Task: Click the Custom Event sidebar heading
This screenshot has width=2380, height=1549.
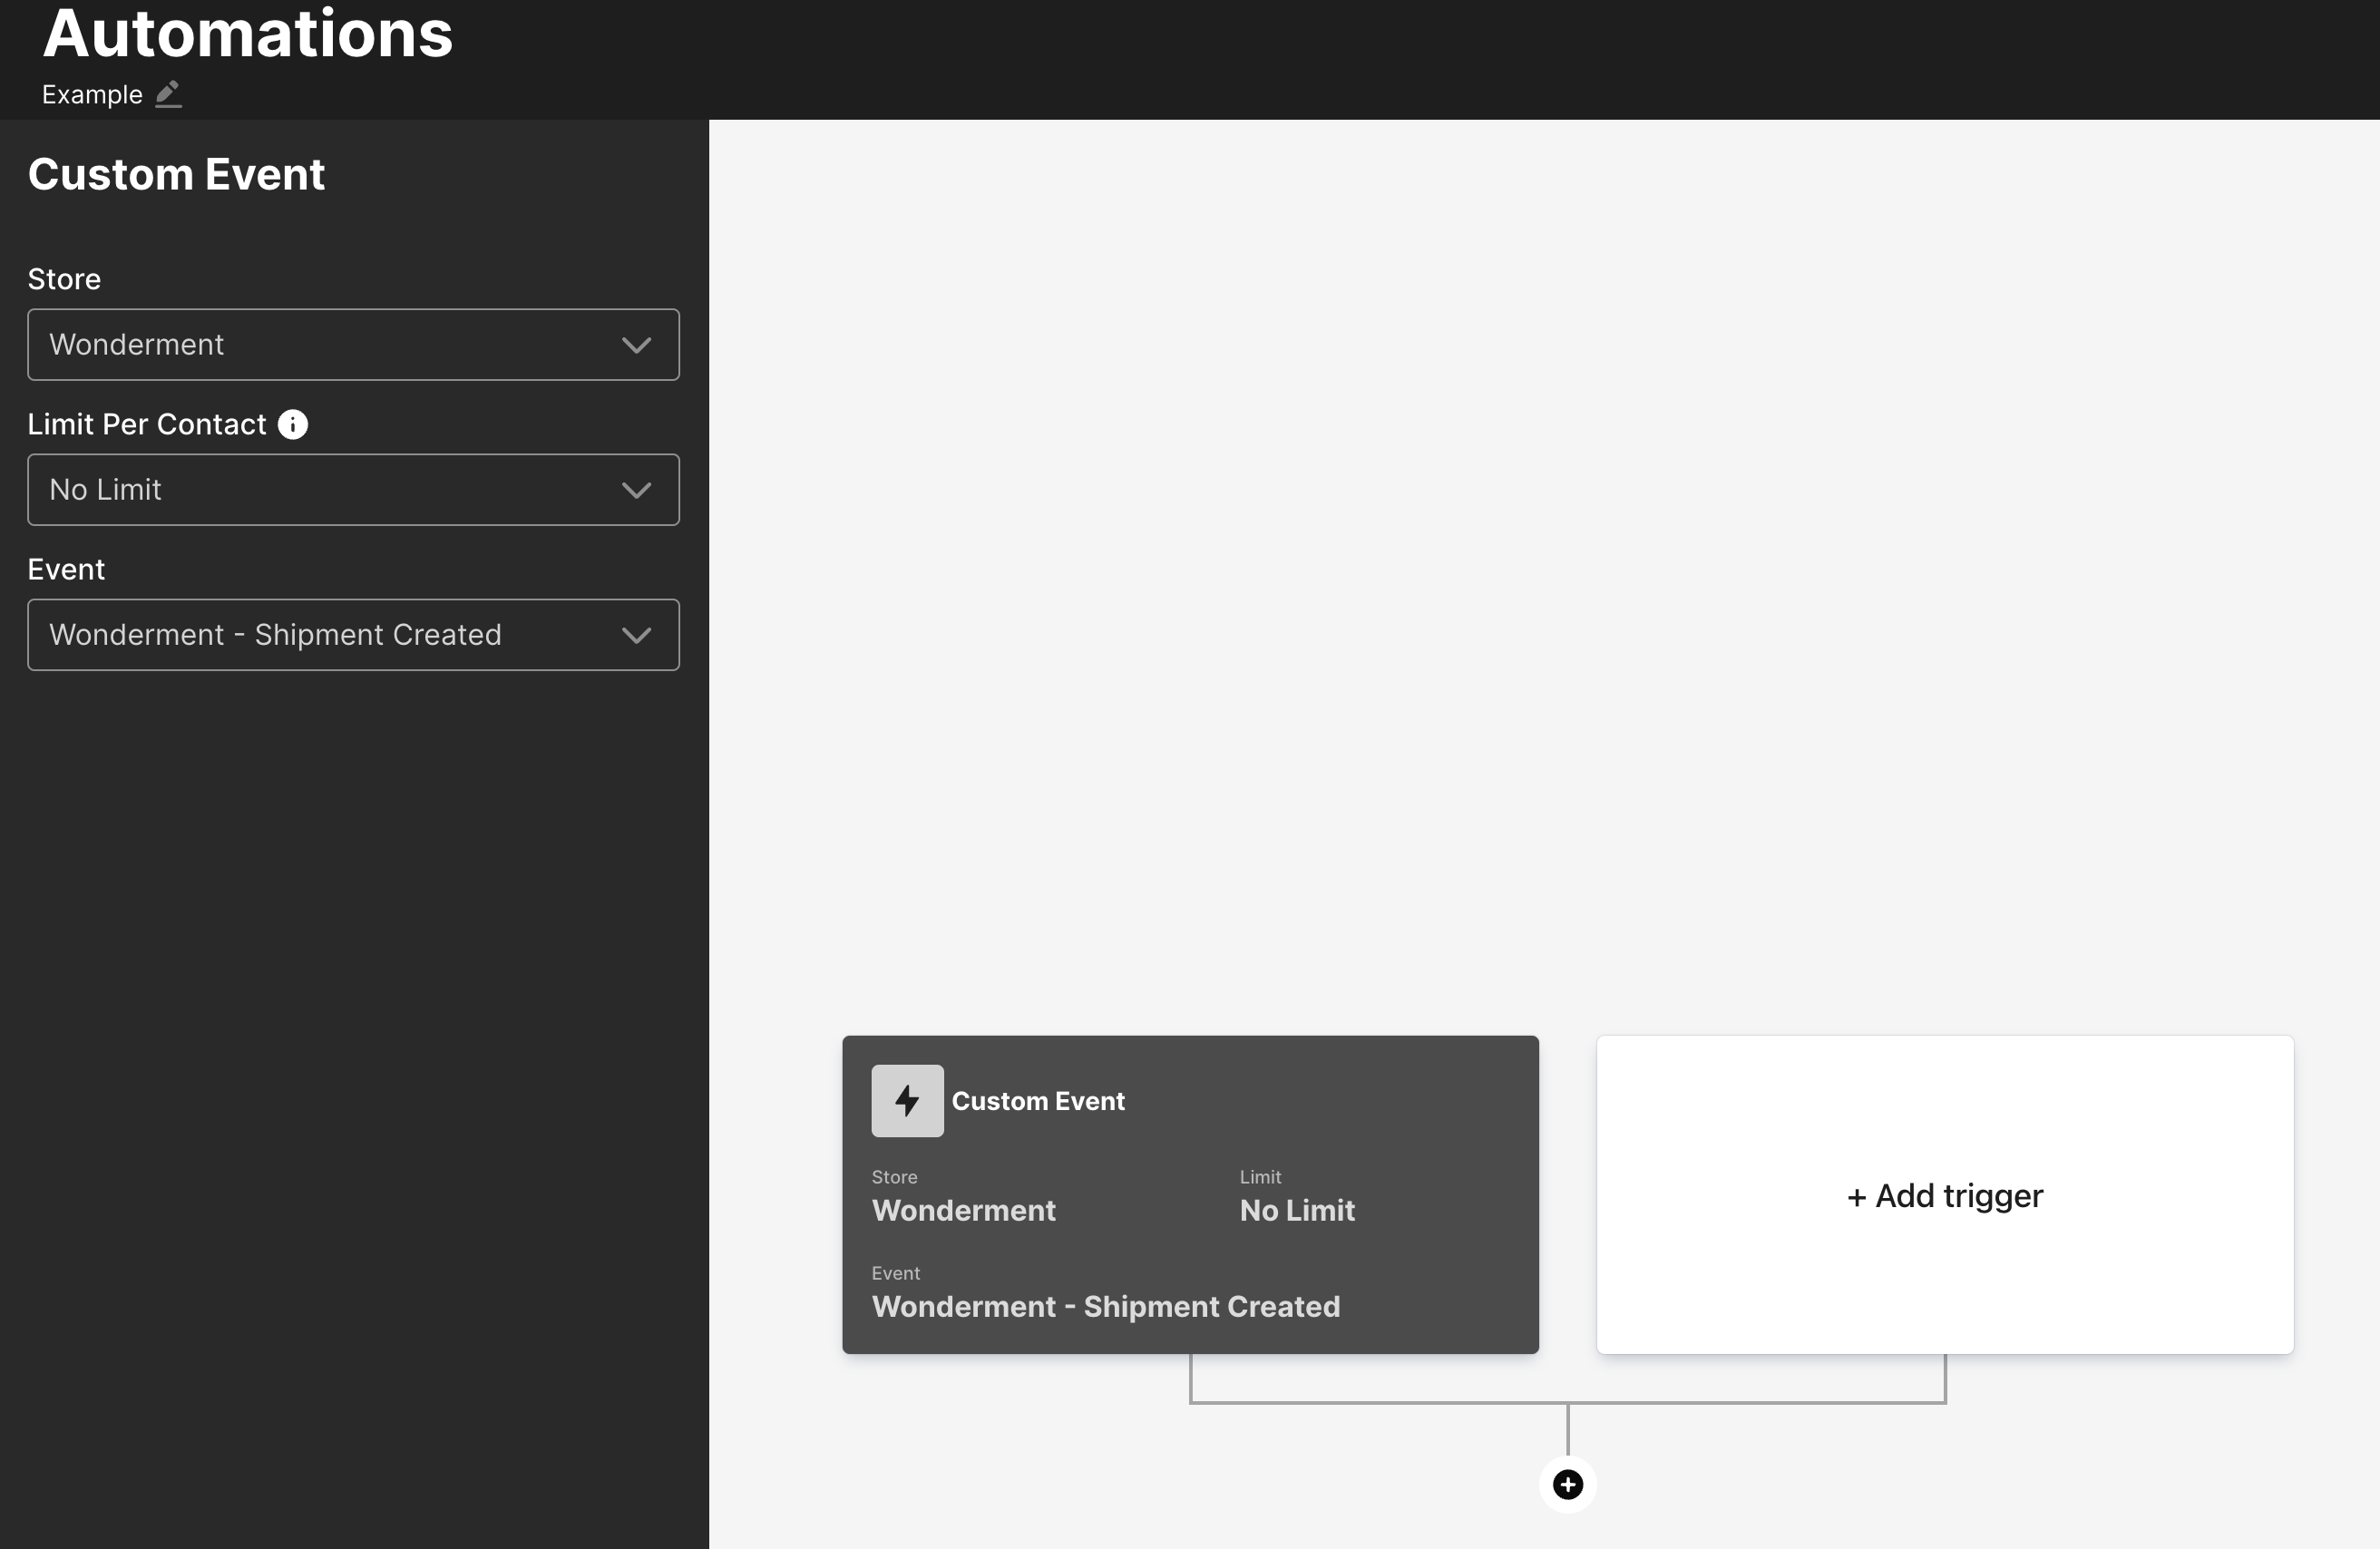Action: coord(176,175)
